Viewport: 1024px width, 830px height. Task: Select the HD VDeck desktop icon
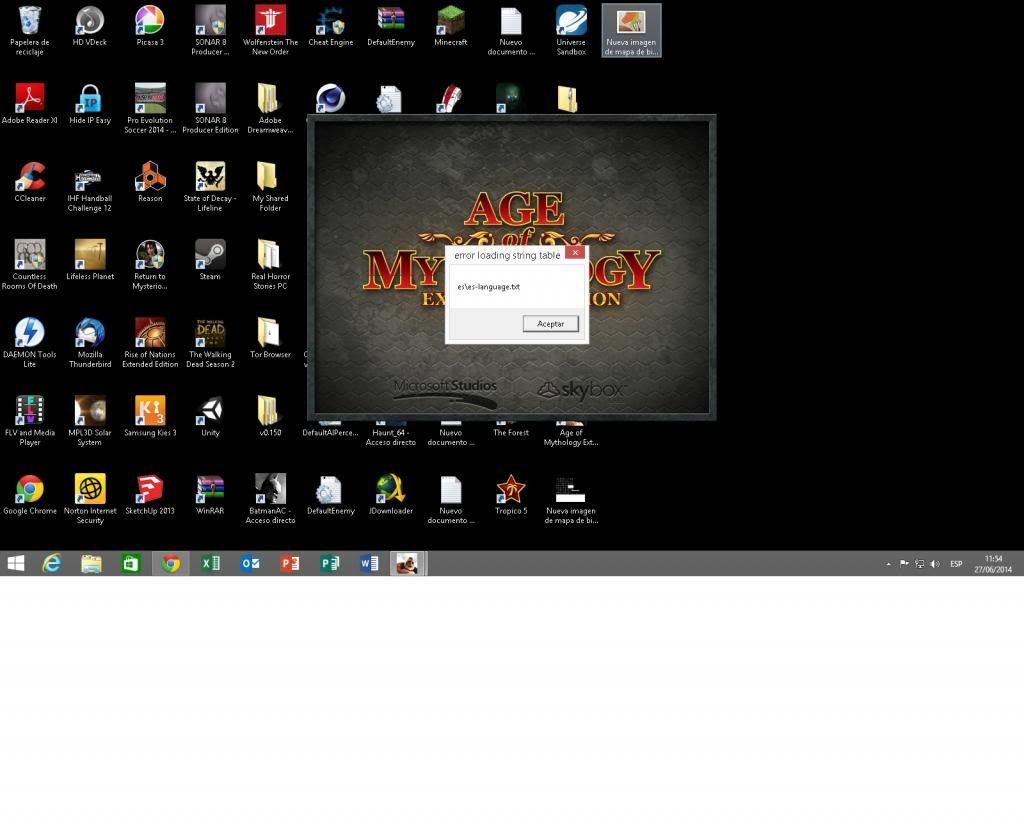pos(89,26)
